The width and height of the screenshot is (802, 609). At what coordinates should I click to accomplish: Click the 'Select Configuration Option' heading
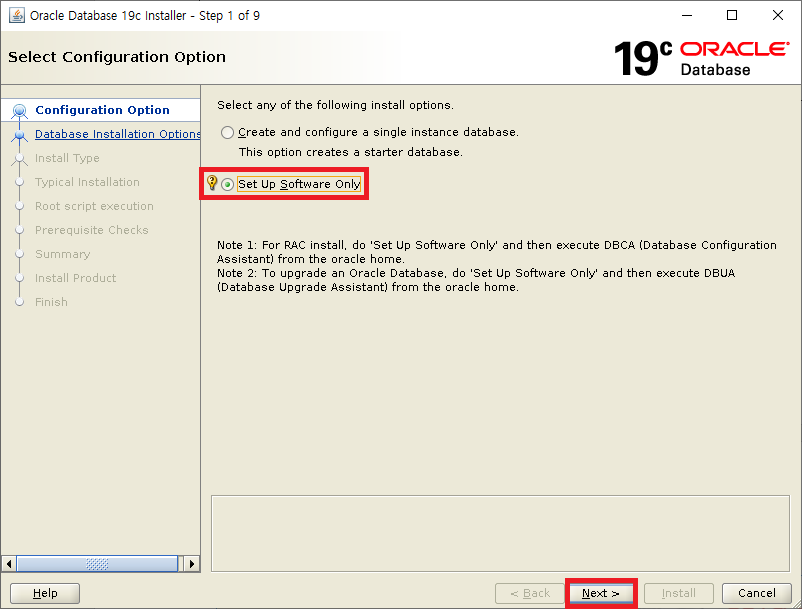click(117, 57)
